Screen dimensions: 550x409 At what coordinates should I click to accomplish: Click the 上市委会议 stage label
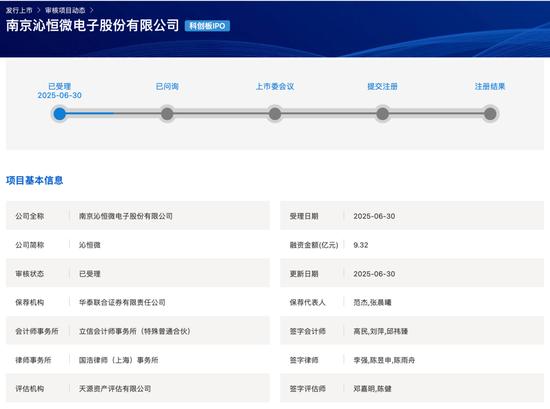point(275,86)
